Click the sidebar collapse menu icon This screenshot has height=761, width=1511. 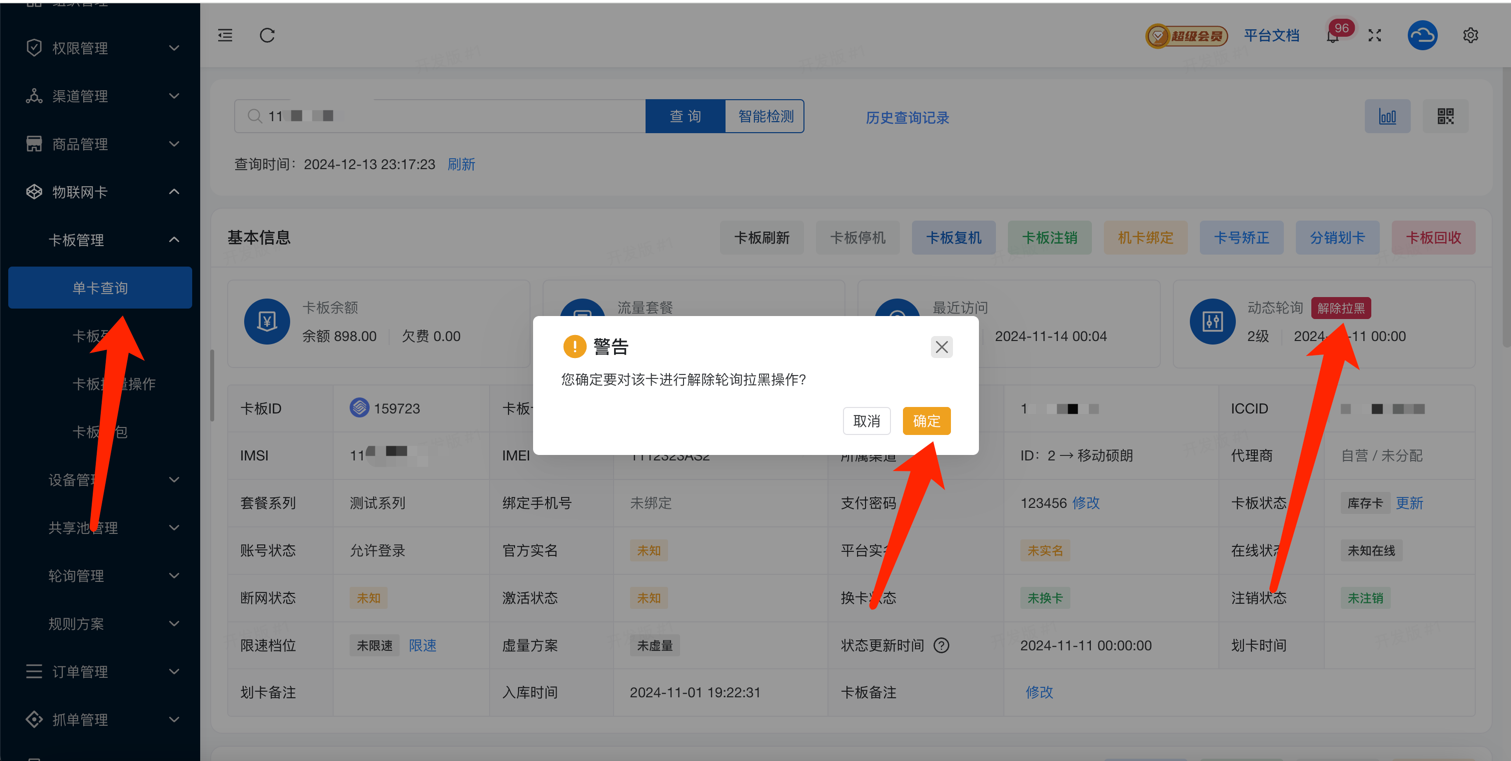coord(225,35)
